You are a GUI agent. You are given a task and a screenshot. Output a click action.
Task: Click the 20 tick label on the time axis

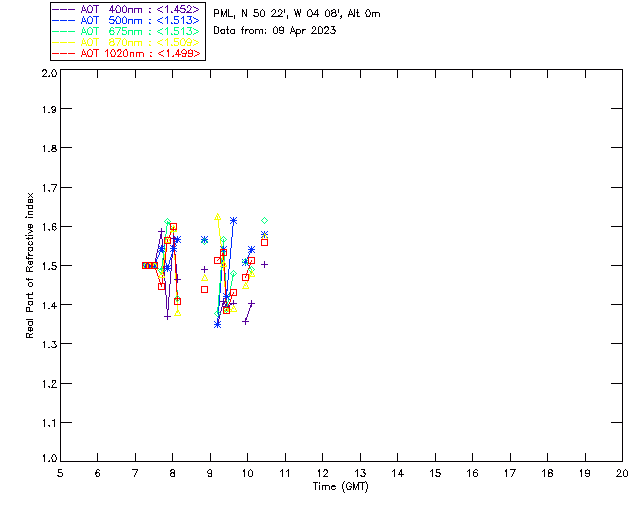622,473
